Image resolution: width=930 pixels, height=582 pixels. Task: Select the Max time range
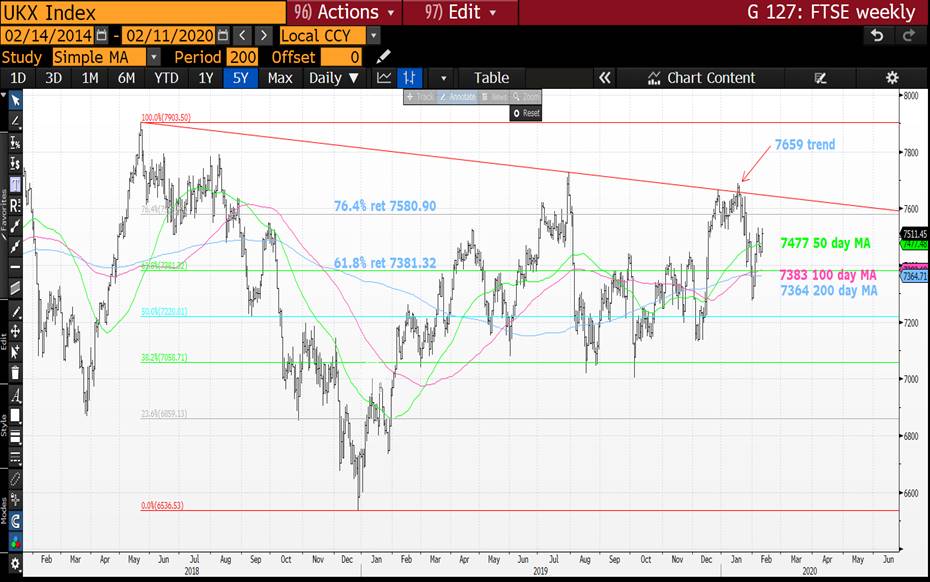280,78
